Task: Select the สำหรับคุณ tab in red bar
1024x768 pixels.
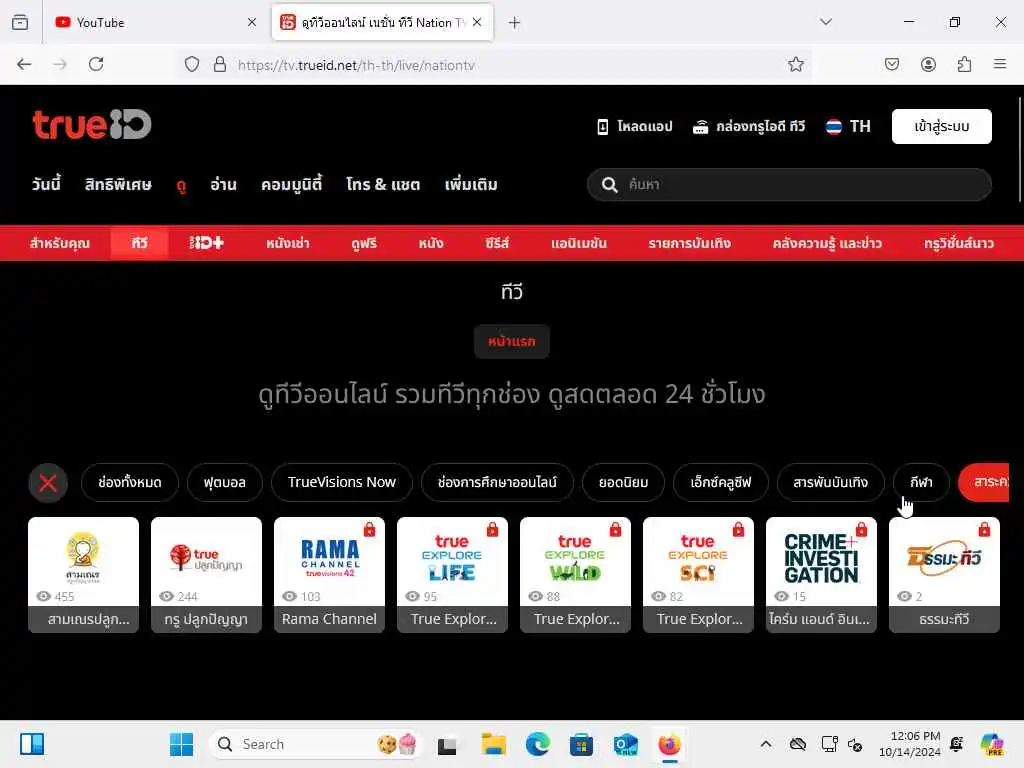Action: click(59, 243)
